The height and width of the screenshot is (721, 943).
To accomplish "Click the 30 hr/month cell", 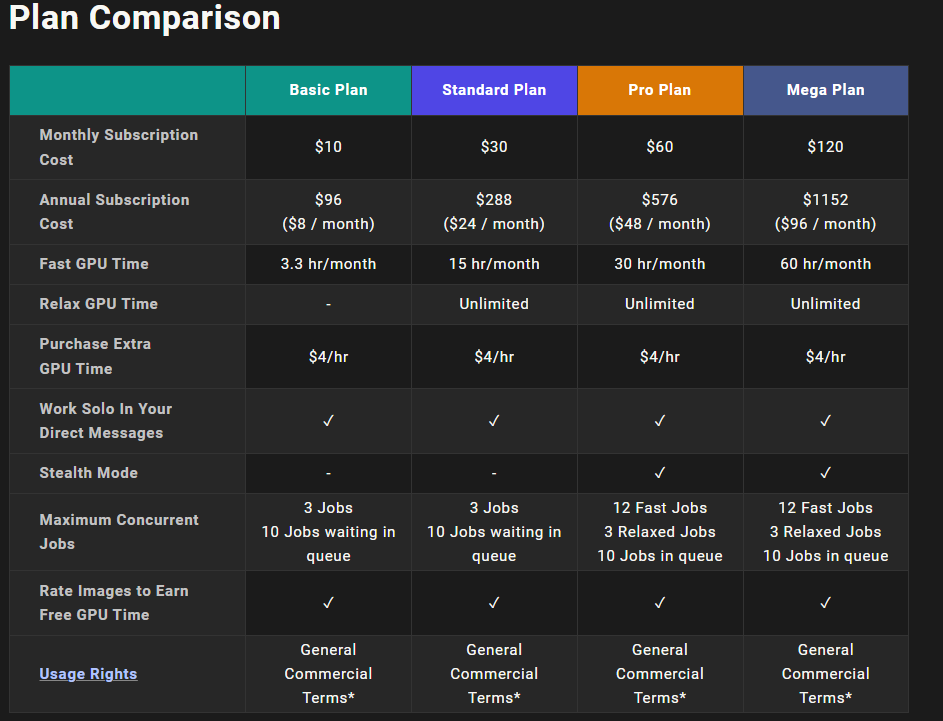I will tap(660, 264).
